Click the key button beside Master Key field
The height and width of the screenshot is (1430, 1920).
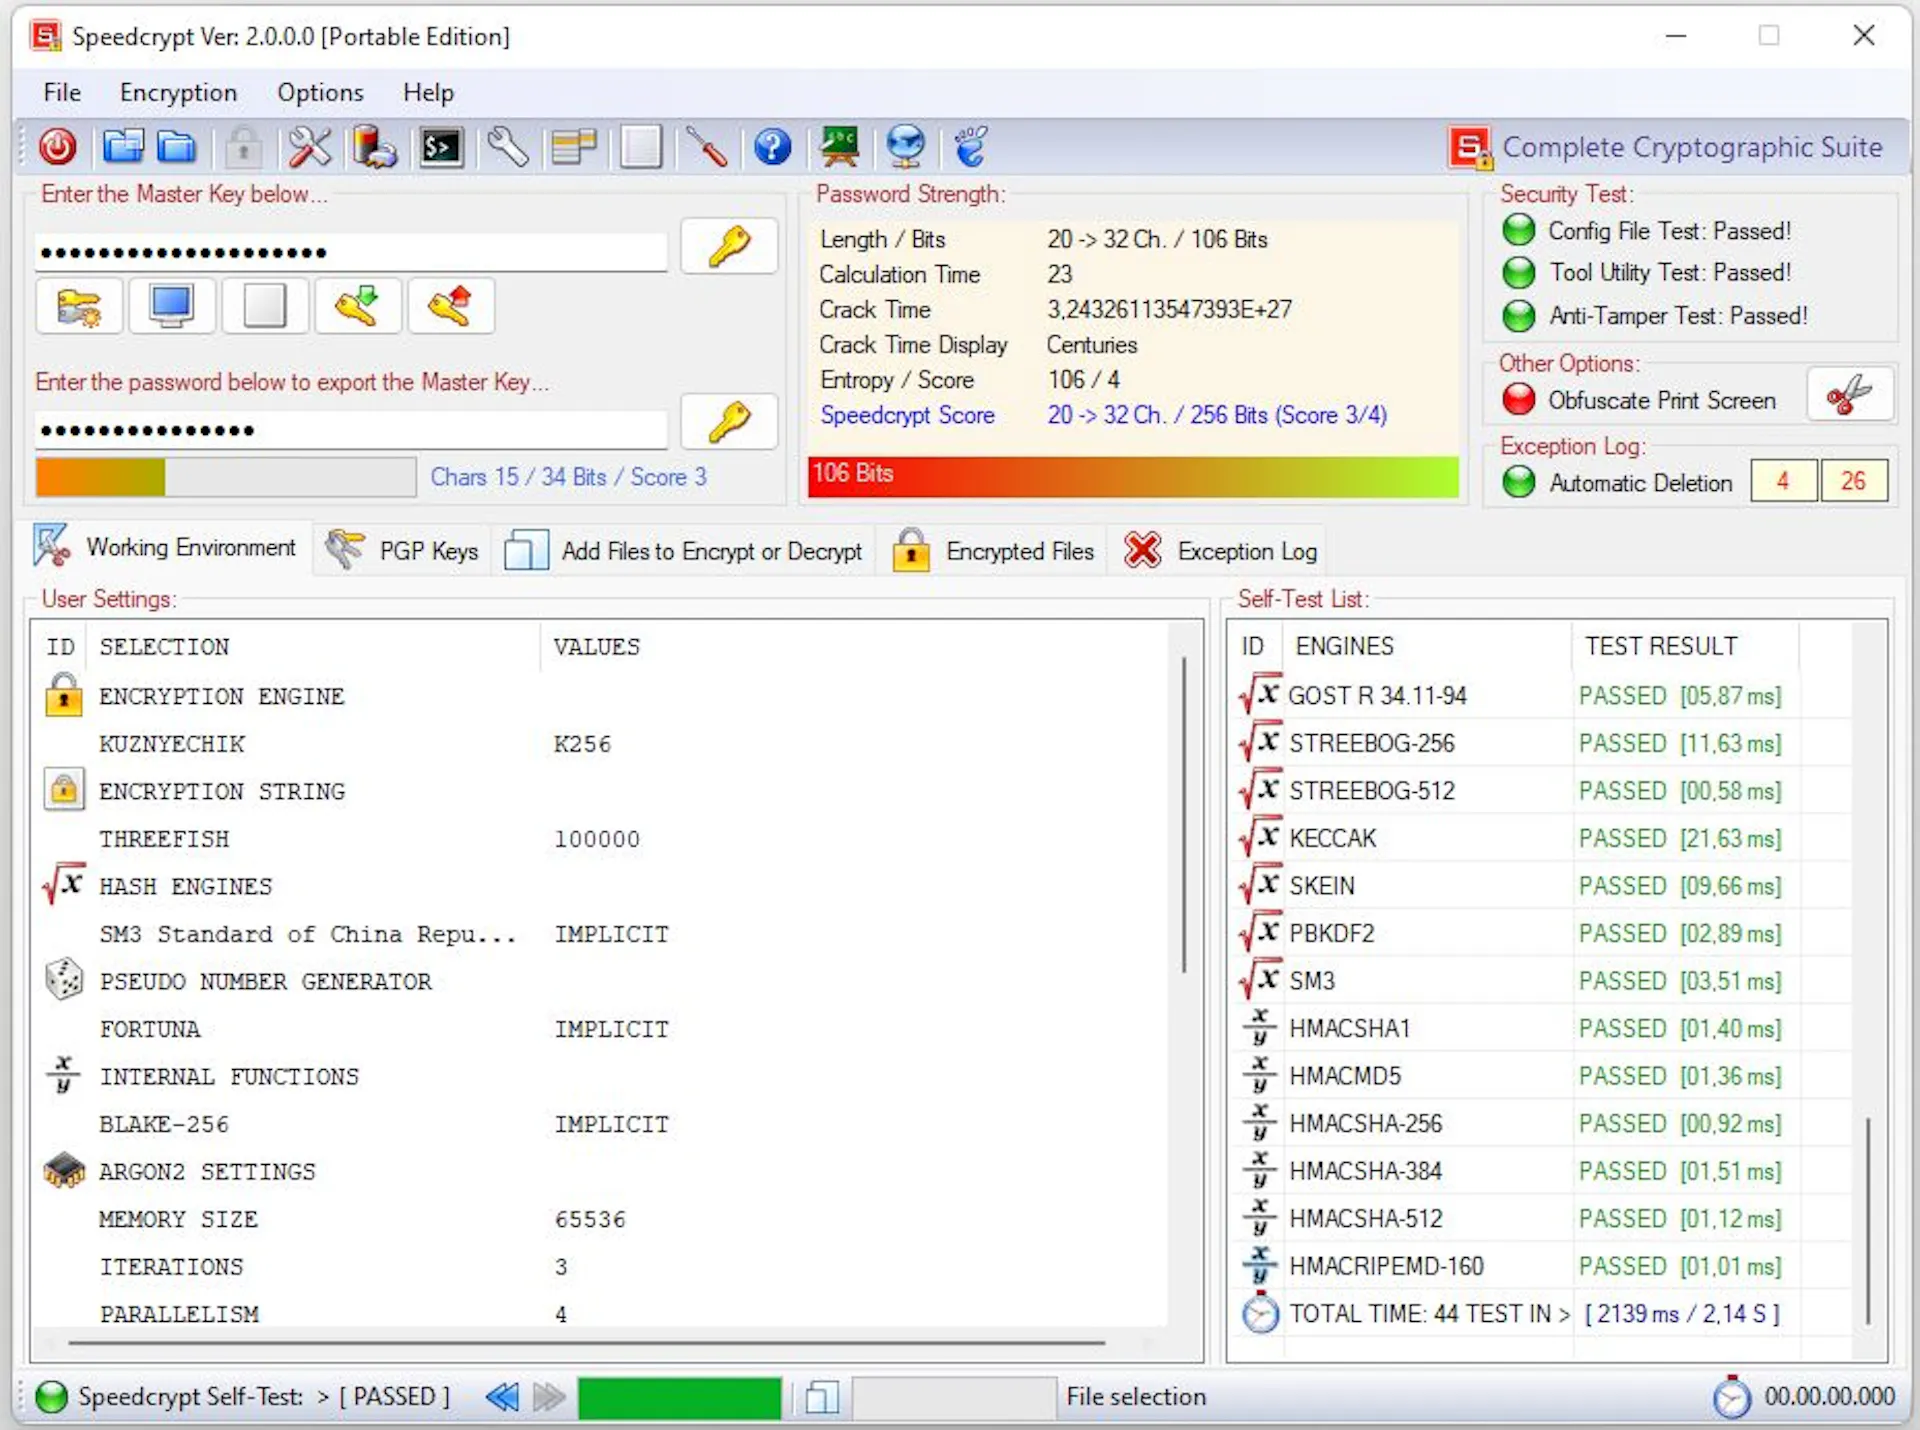[729, 246]
